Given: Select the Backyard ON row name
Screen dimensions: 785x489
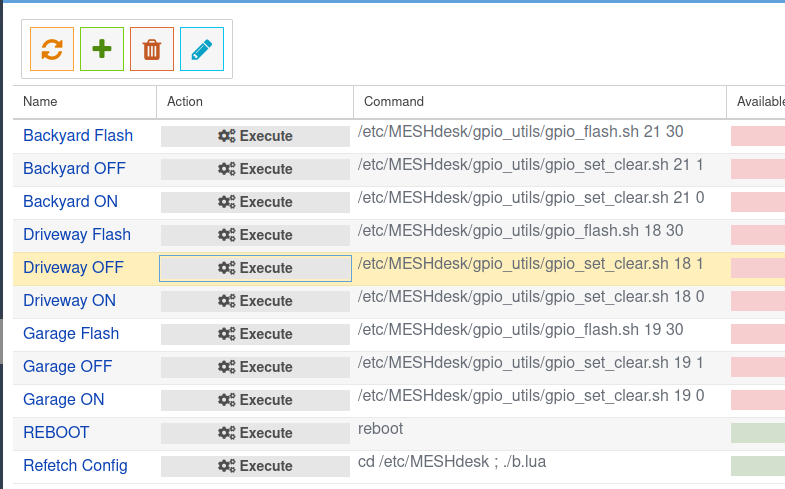Looking at the screenshot, I should (x=70, y=202).
